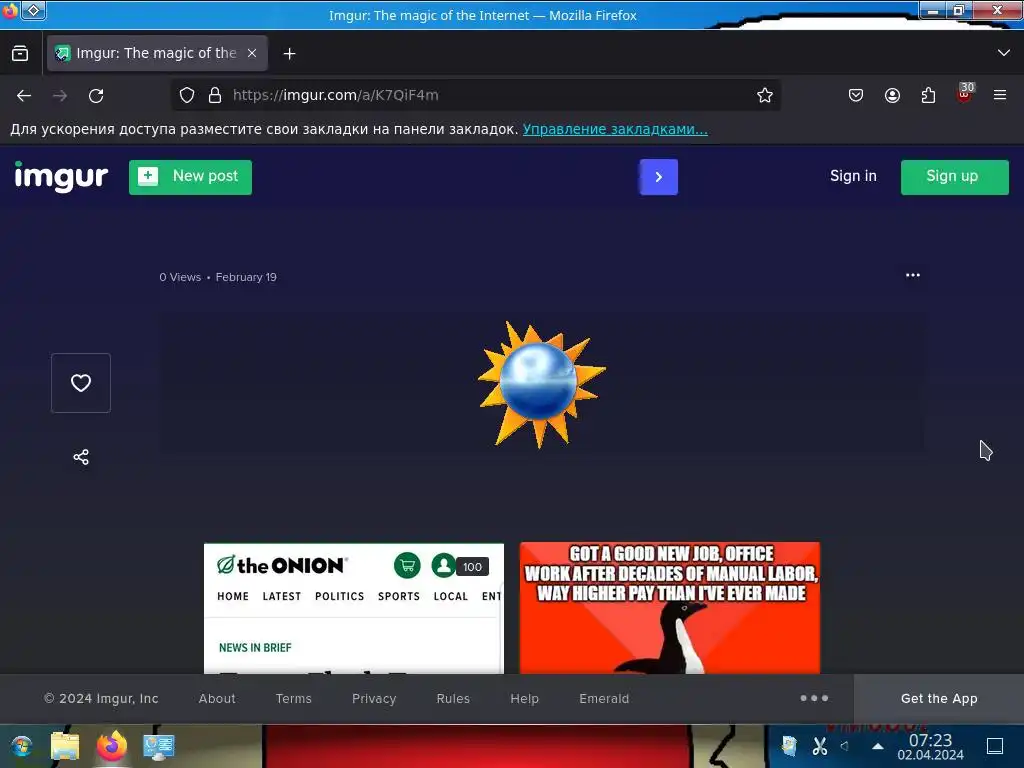The image size is (1024, 768).
Task: Close the Imgur tab
Action: (252, 54)
